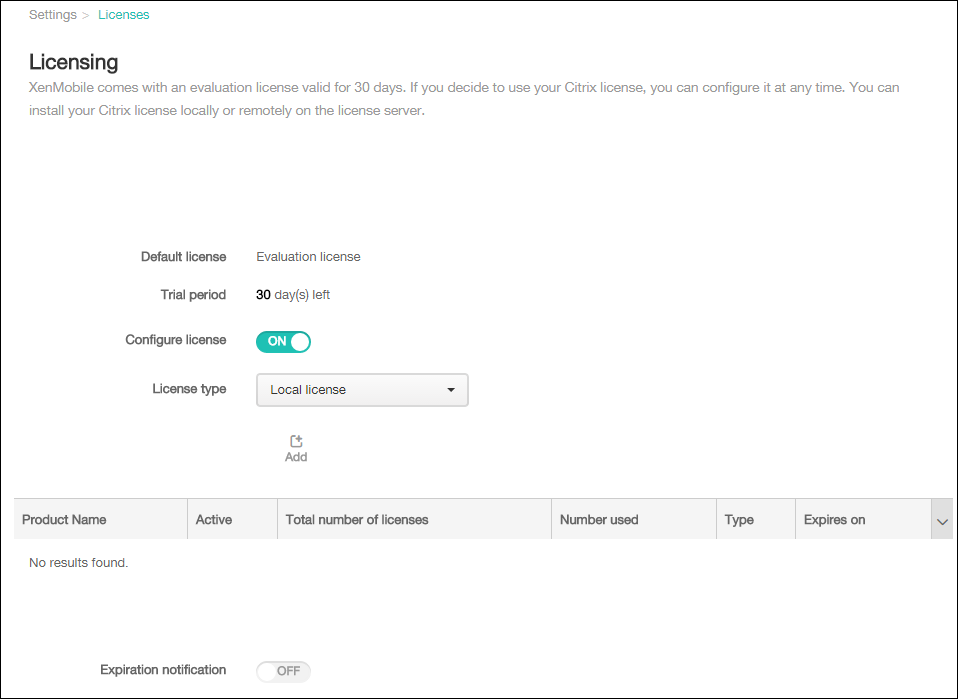
Task: Sort by the Number used column
Action: click(599, 520)
